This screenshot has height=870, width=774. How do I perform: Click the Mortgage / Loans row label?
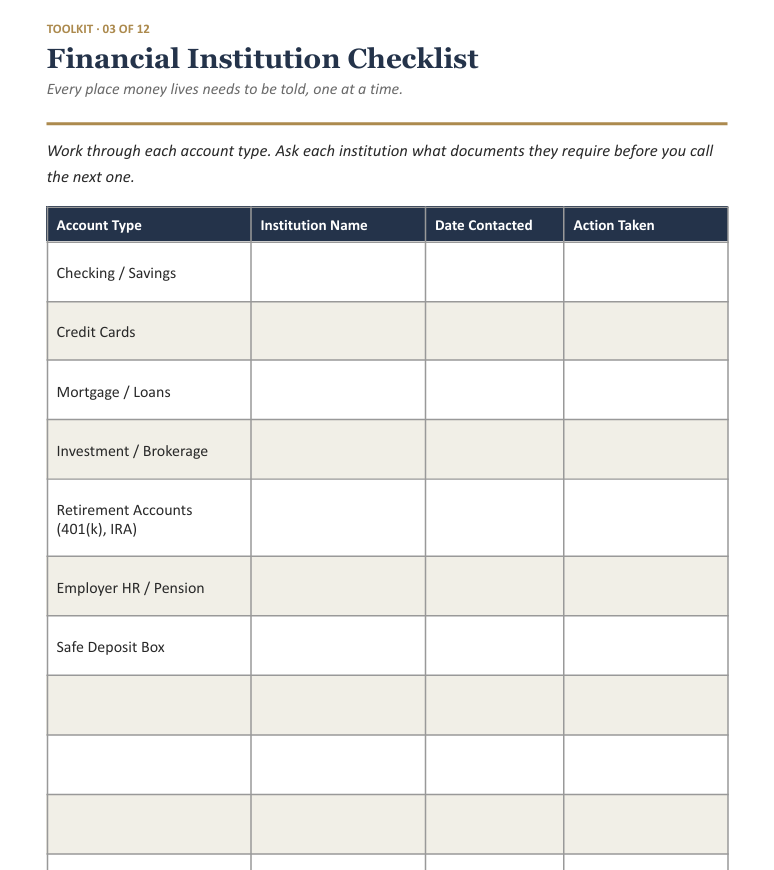(113, 392)
